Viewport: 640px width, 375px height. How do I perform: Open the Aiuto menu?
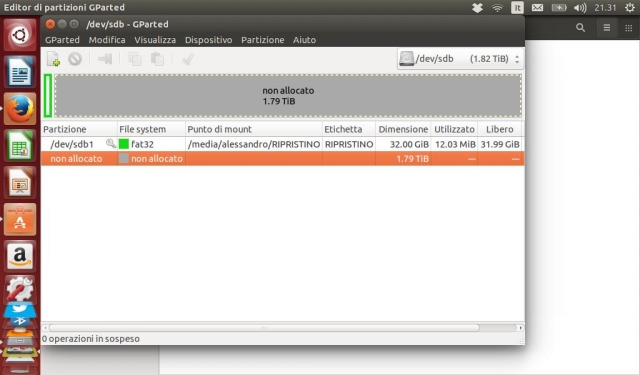304,40
